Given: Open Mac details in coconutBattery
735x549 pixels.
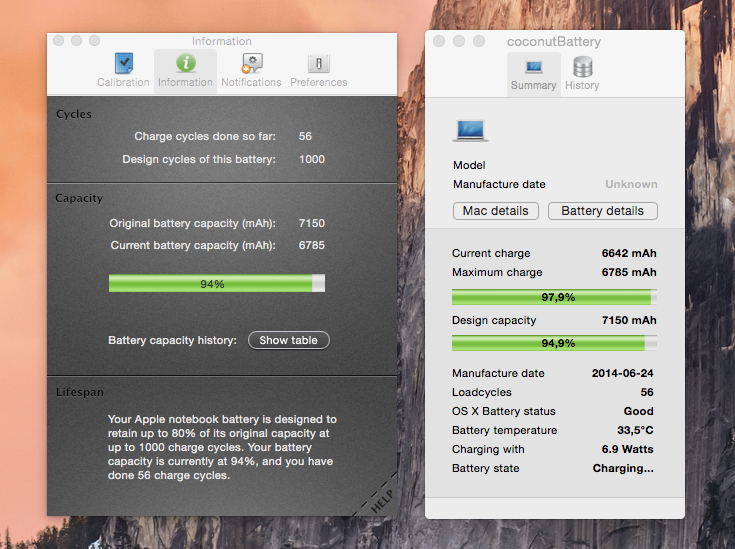Looking at the screenshot, I should (x=496, y=211).
